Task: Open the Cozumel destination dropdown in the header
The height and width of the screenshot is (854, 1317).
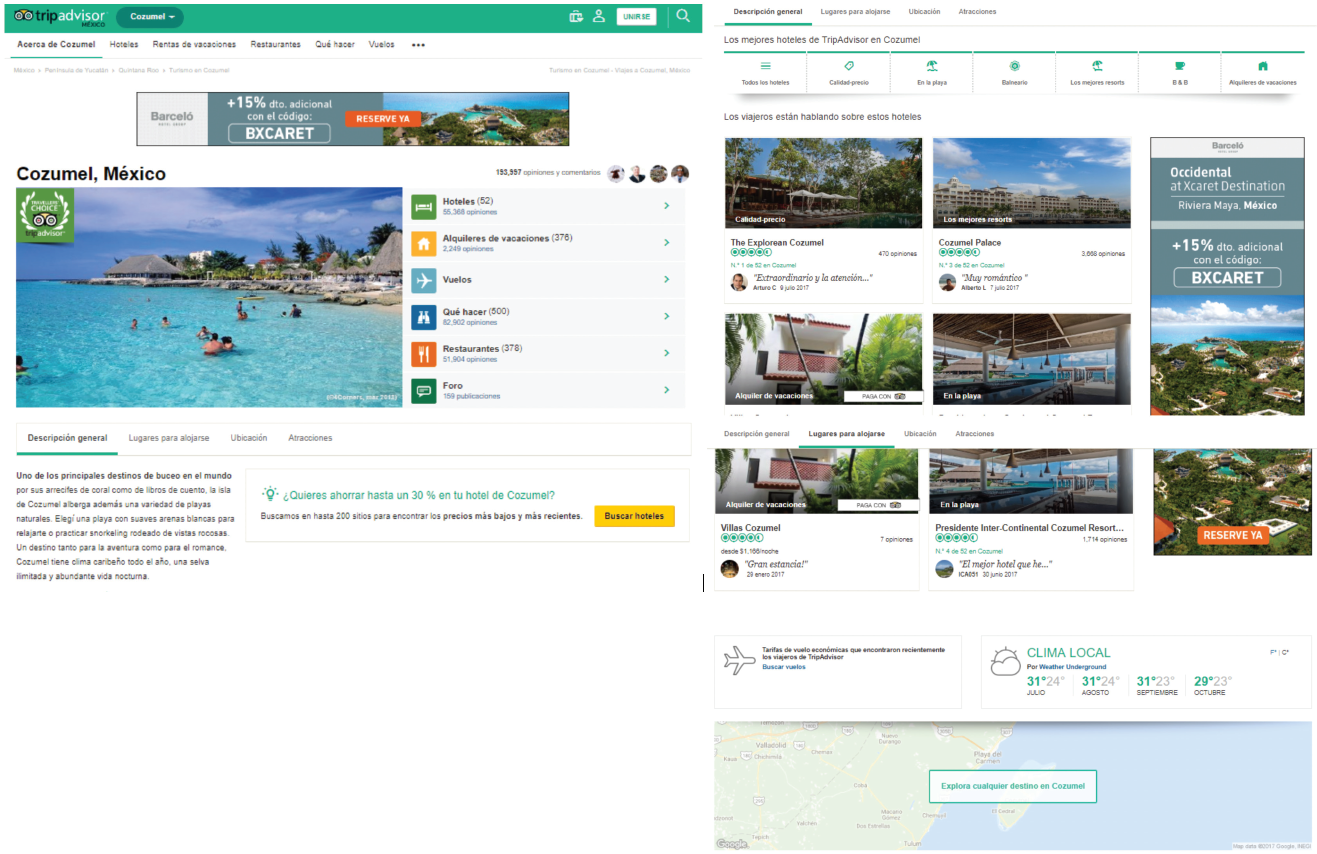Action: pyautogui.click(x=149, y=17)
